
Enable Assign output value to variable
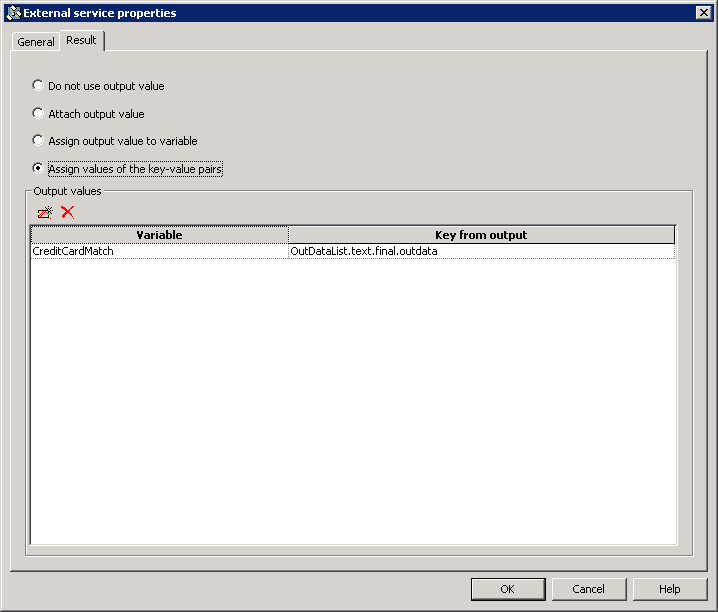pyautogui.click(x=38, y=141)
